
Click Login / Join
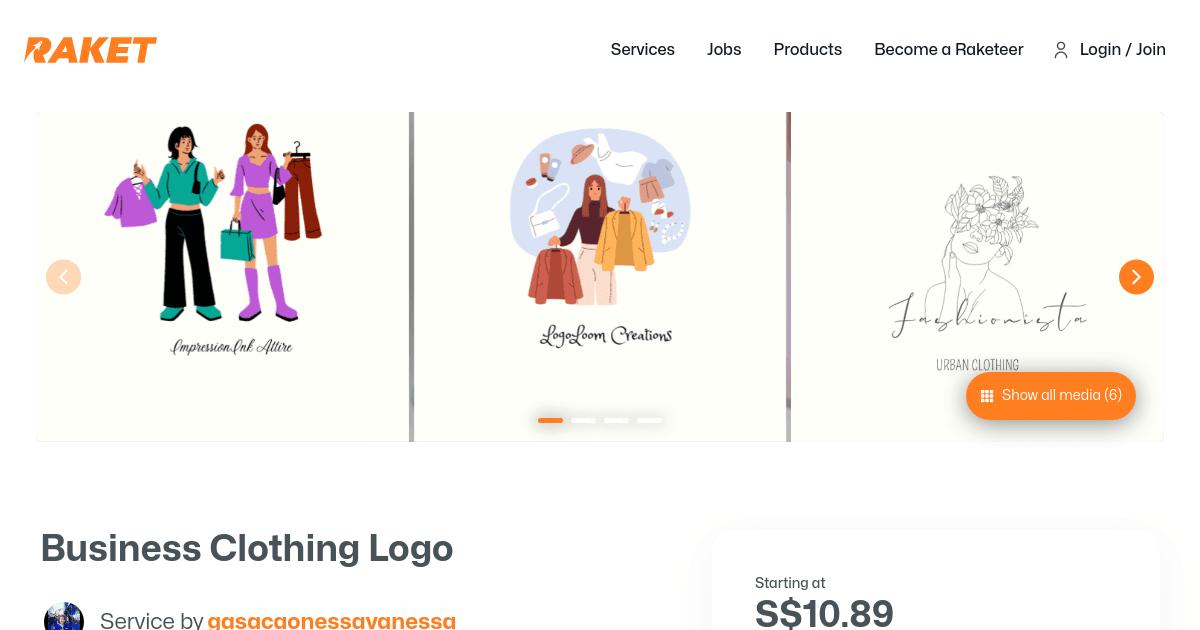point(1122,49)
